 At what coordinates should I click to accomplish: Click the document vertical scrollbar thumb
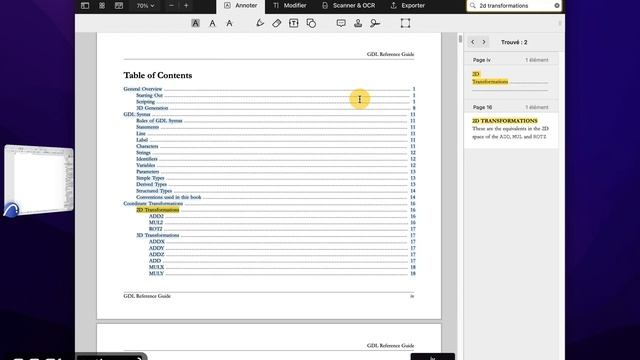click(460, 39)
